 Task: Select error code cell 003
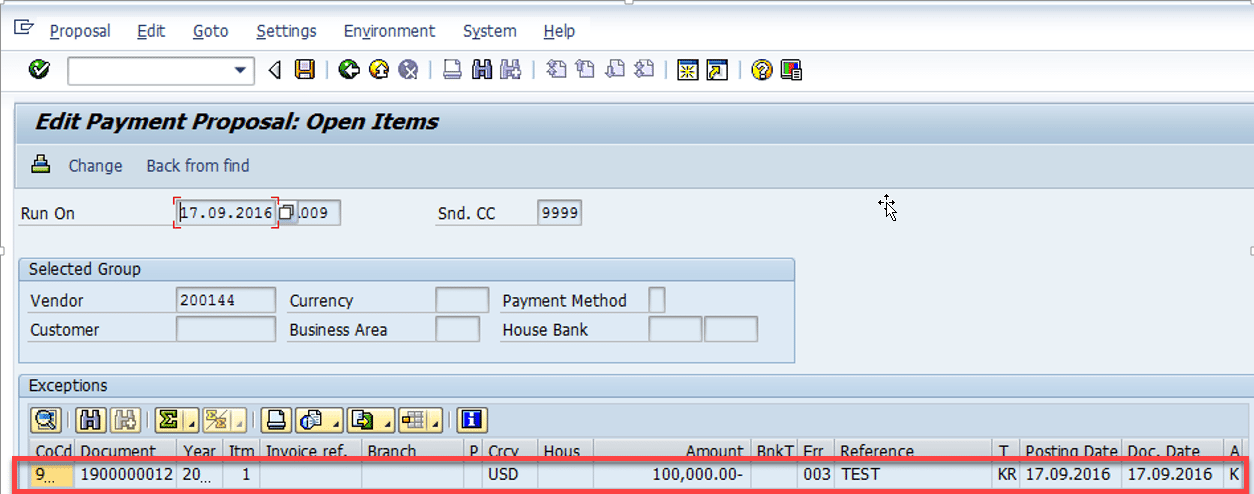[x=817, y=473]
